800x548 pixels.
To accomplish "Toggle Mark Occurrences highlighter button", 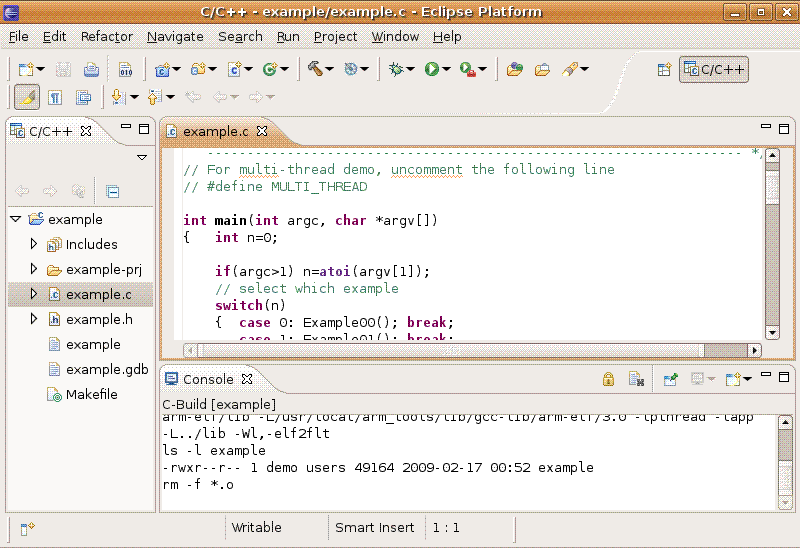I will pos(27,97).
